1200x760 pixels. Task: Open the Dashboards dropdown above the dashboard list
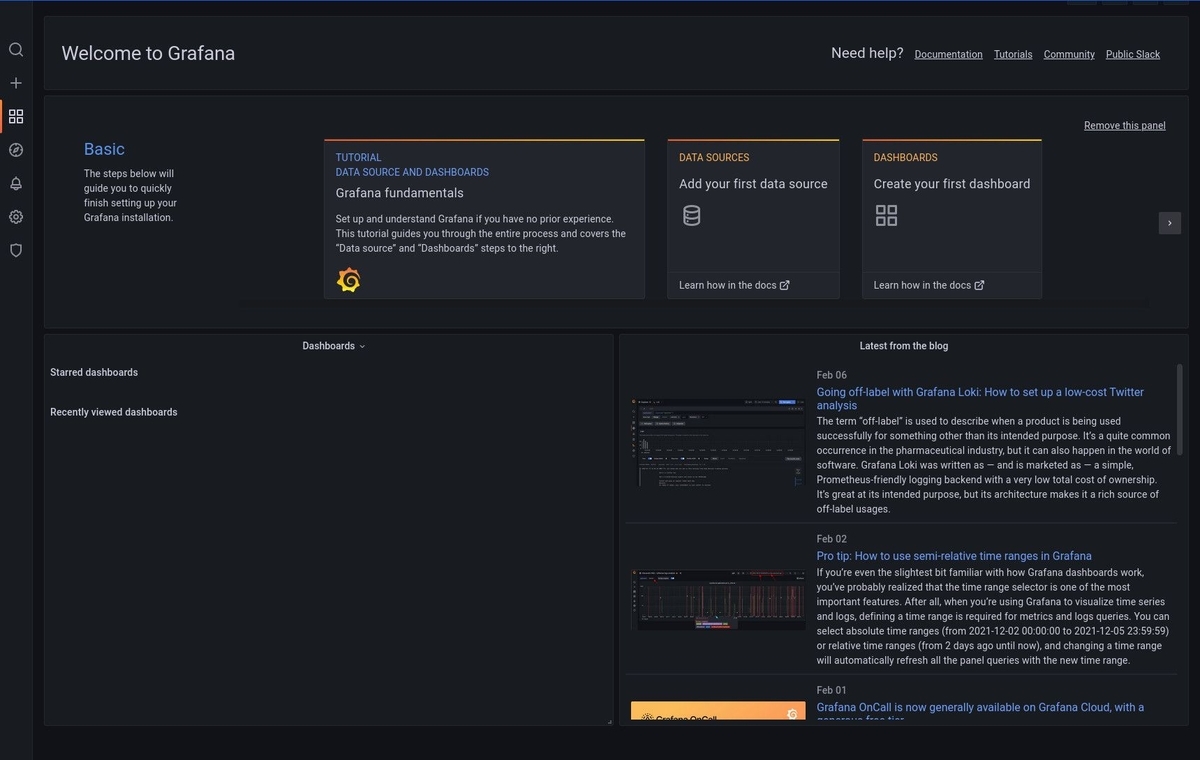click(333, 345)
